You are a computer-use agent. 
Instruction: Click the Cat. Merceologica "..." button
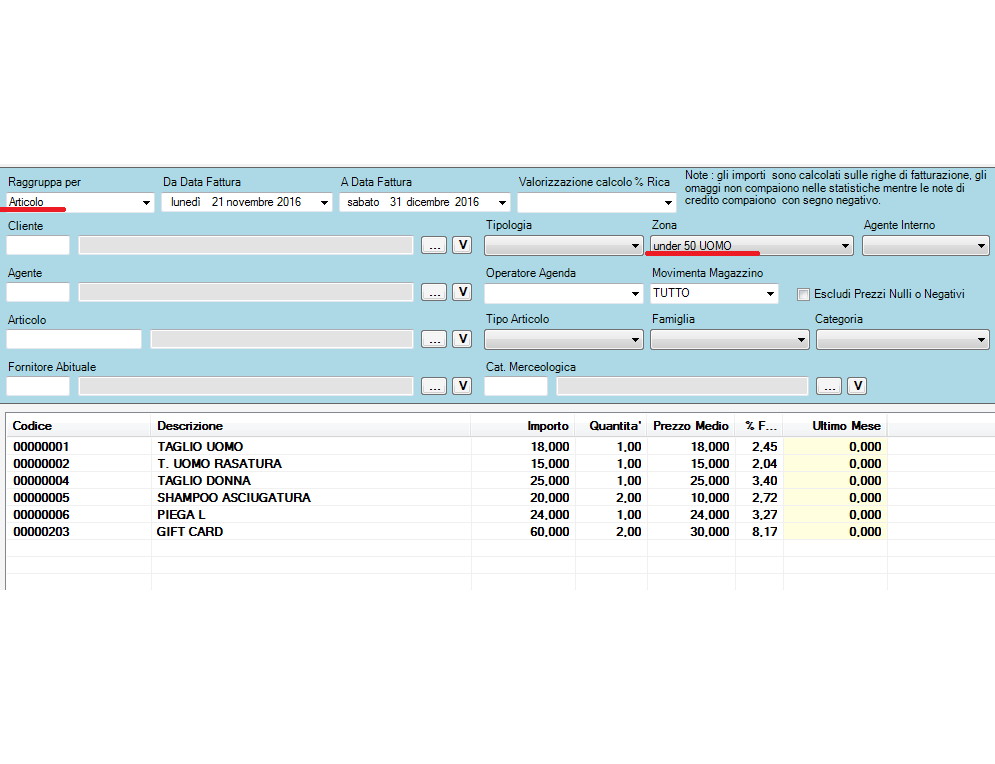tap(829, 386)
